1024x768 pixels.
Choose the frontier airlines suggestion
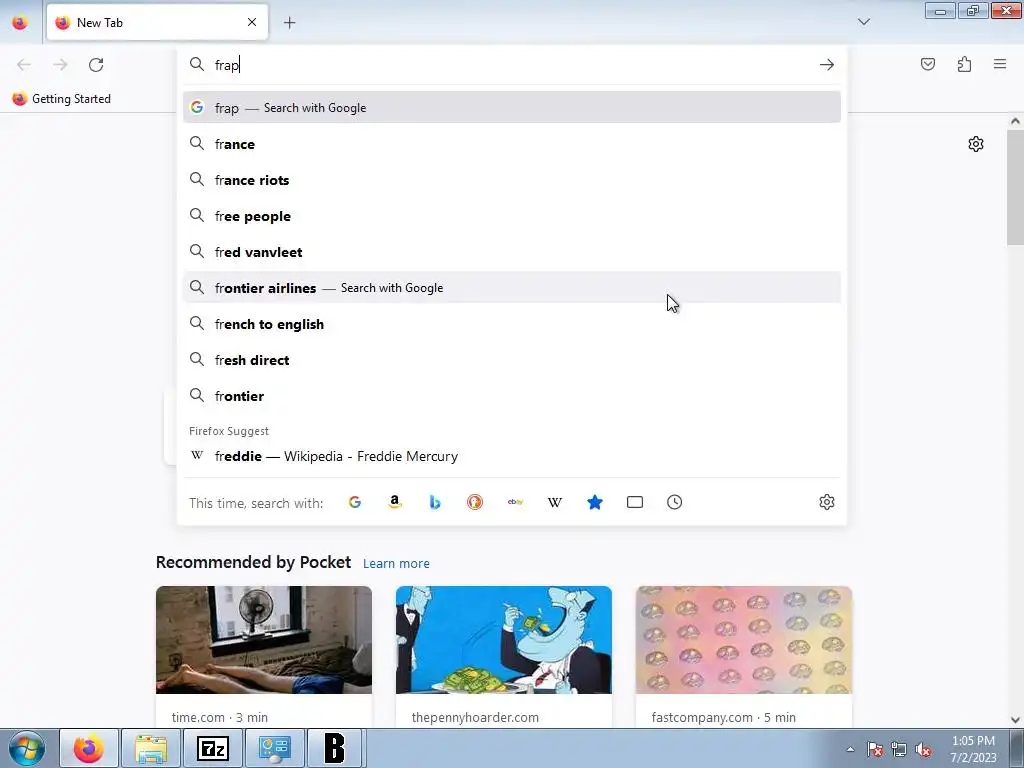click(x=512, y=287)
